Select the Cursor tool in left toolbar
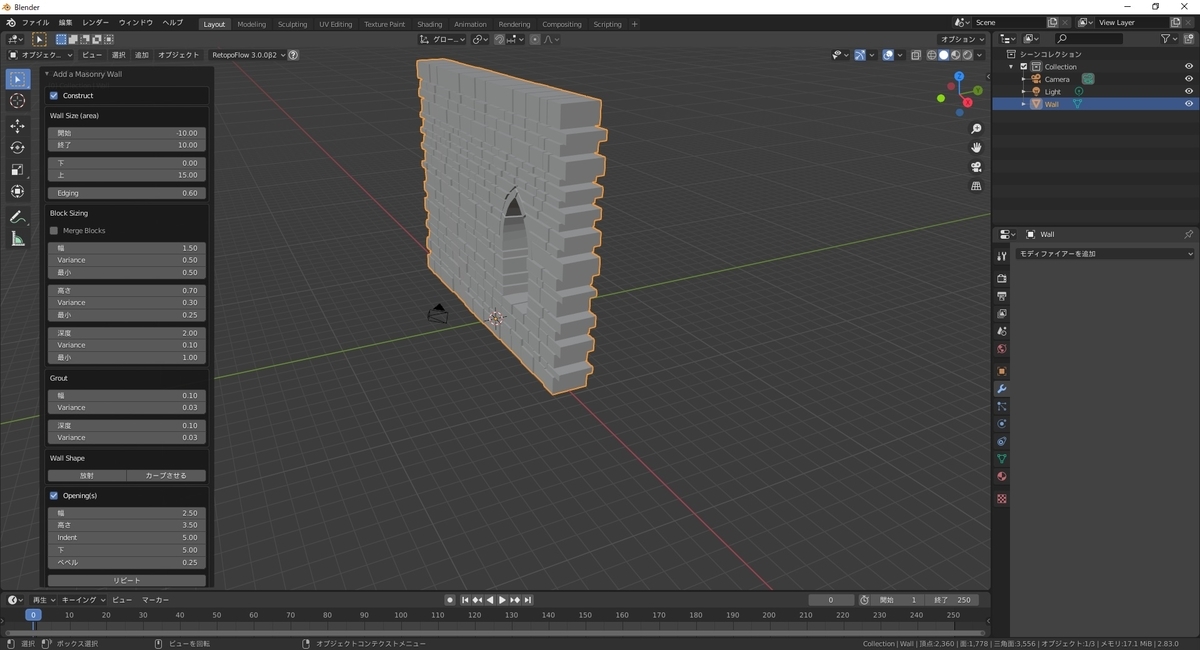This screenshot has width=1200, height=650. pyautogui.click(x=17, y=101)
